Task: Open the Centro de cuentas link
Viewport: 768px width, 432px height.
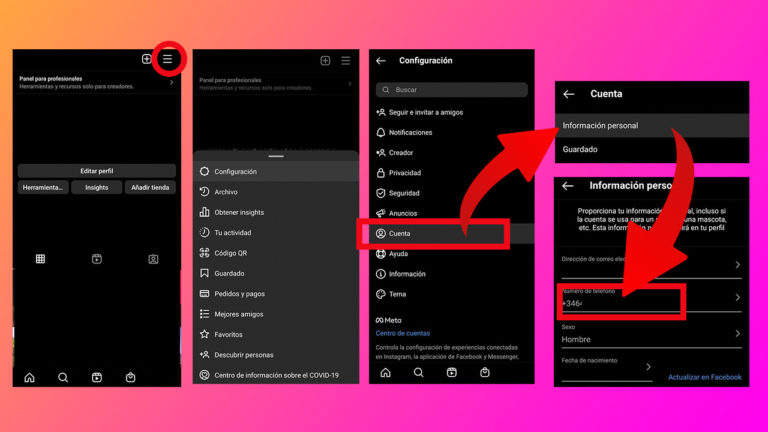Action: [402, 333]
